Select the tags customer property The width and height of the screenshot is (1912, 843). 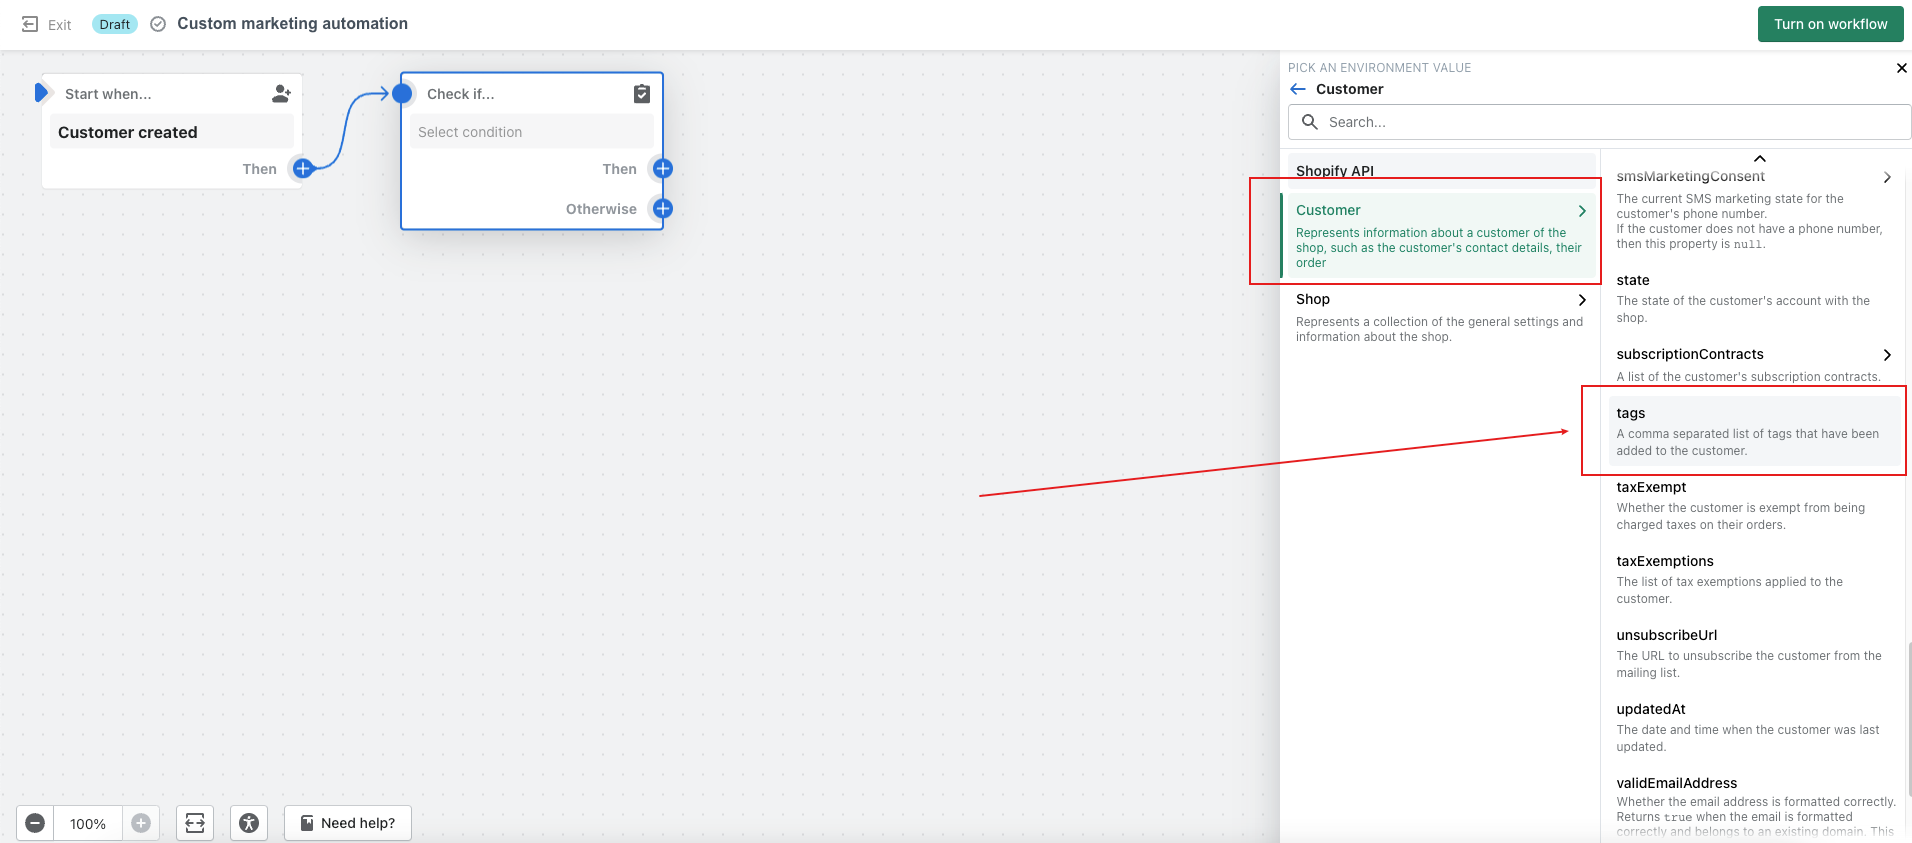pyautogui.click(x=1754, y=431)
